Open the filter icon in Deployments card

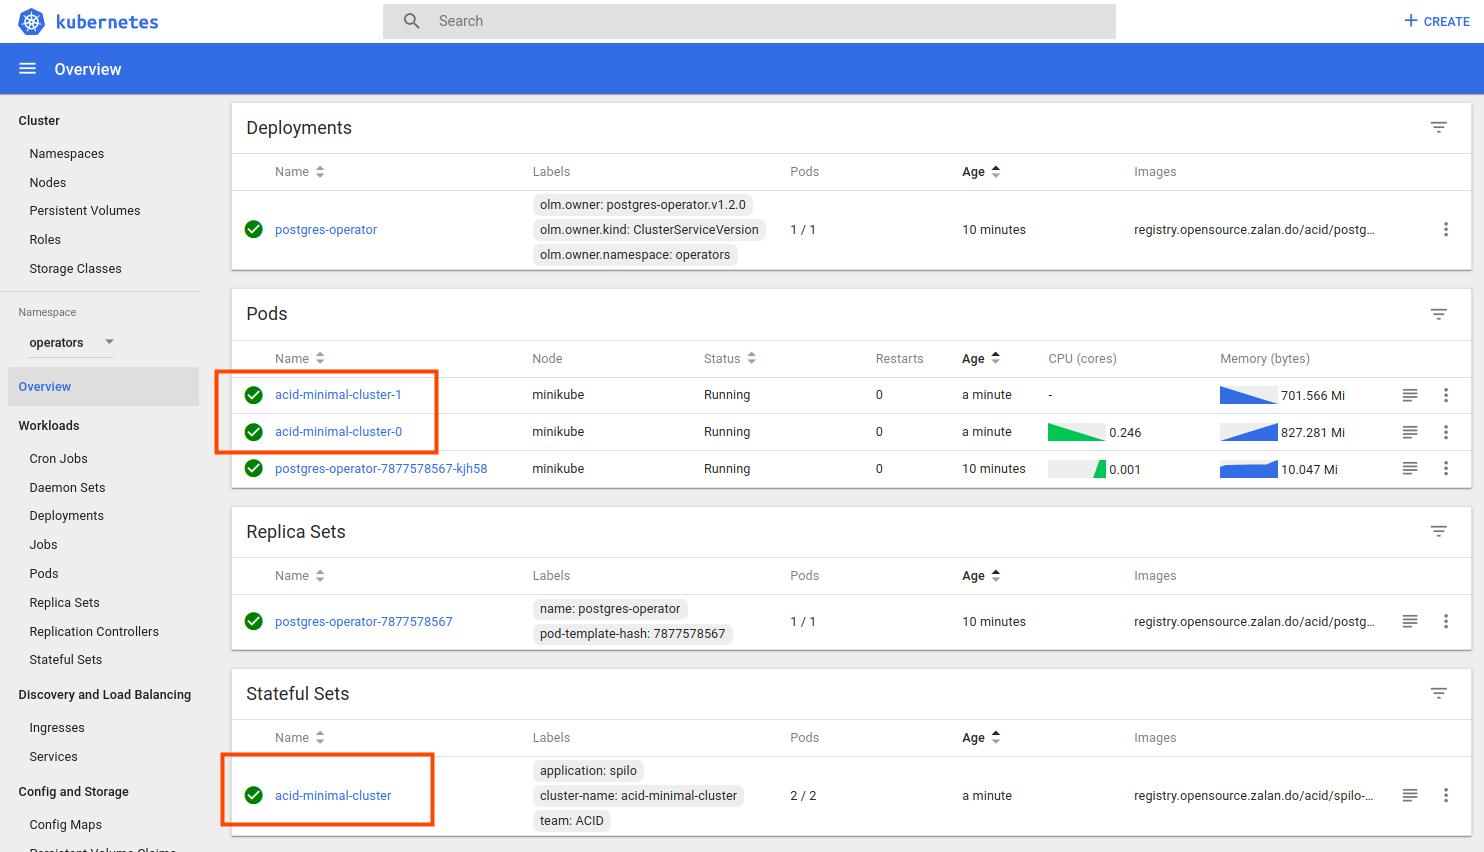click(x=1439, y=127)
